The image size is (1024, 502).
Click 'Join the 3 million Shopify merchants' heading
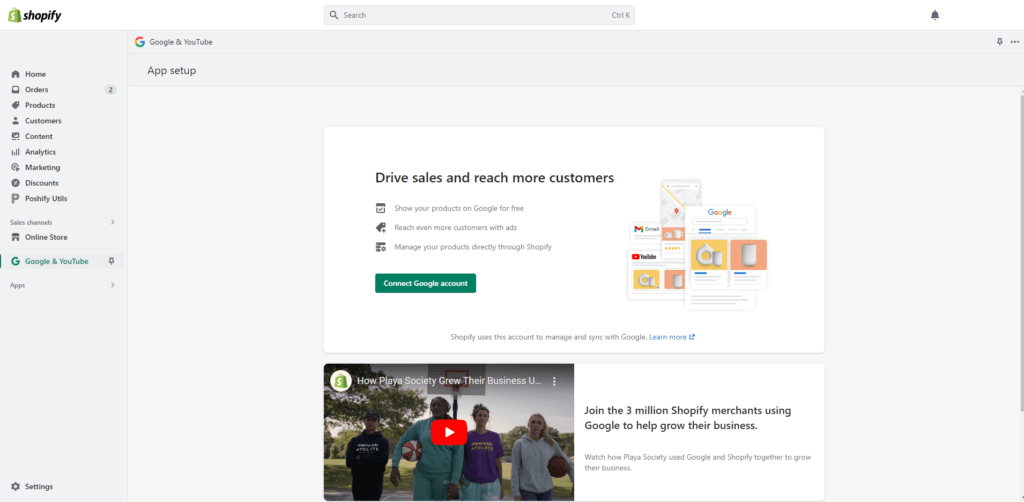pyautogui.click(x=688, y=418)
